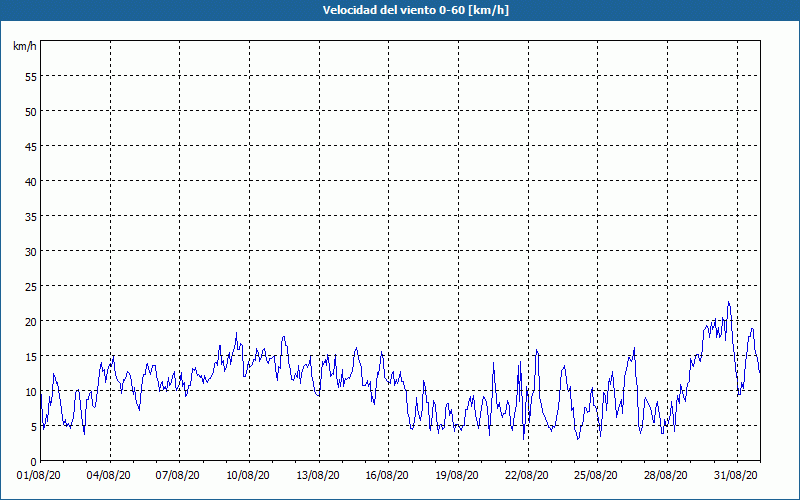Select the 5 value on the y-axis
This screenshot has width=800, height=500.
coord(34,427)
